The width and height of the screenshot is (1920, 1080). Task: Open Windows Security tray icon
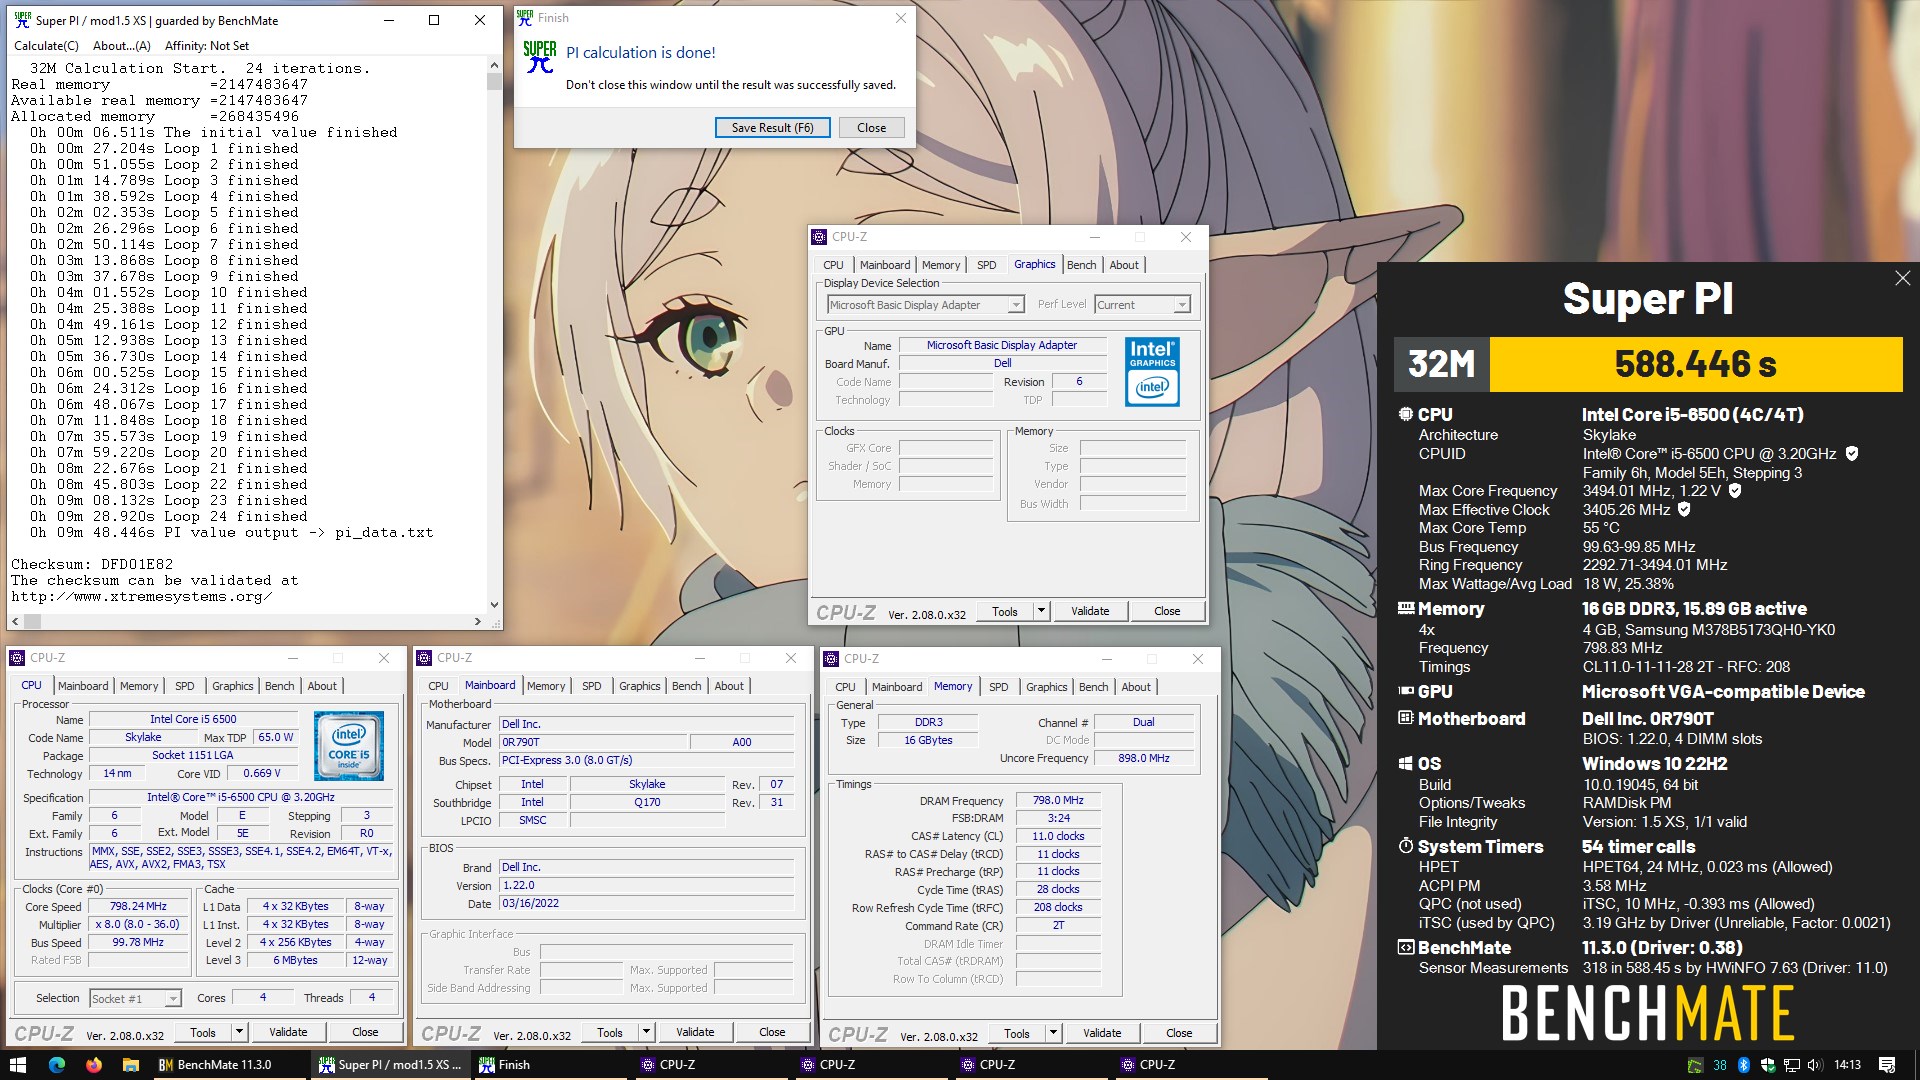coord(1768,1065)
